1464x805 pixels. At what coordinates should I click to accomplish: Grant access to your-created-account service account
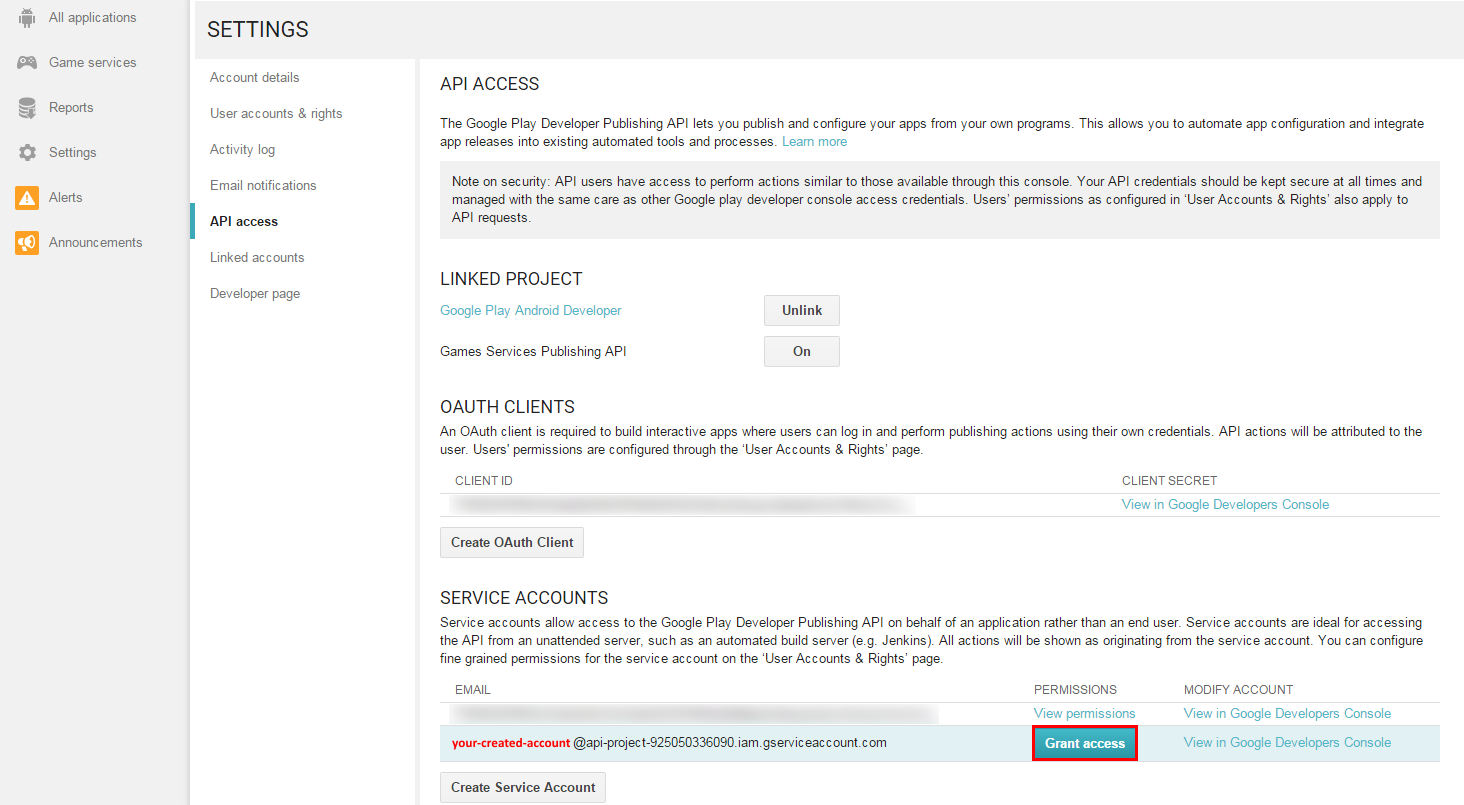(x=1084, y=743)
